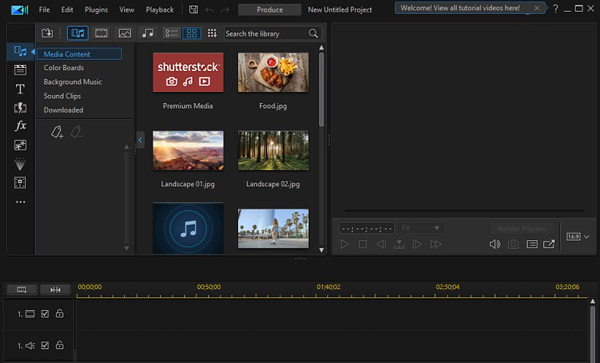Select Sound Clips category
The width and height of the screenshot is (600, 363).
(x=62, y=96)
